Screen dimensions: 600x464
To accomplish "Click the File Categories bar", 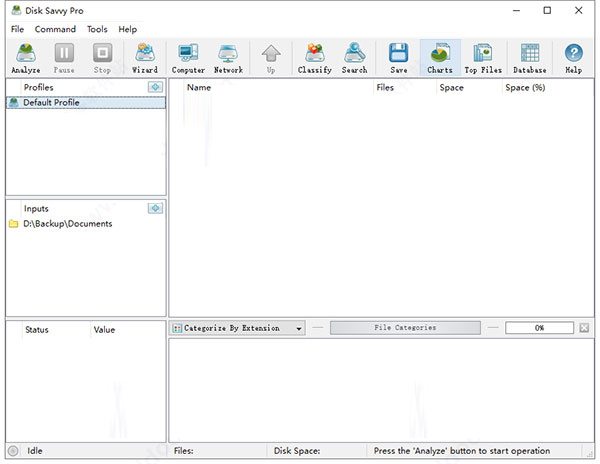I will click(405, 328).
